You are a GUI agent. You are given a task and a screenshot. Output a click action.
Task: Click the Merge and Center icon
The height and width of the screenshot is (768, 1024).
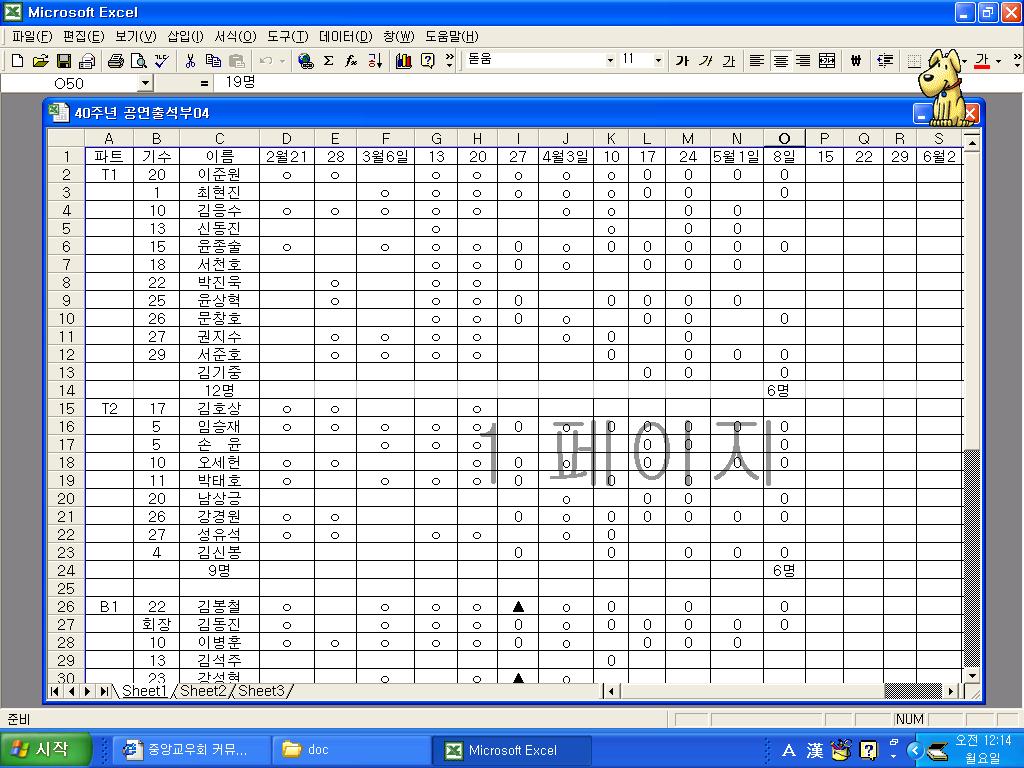[827, 61]
